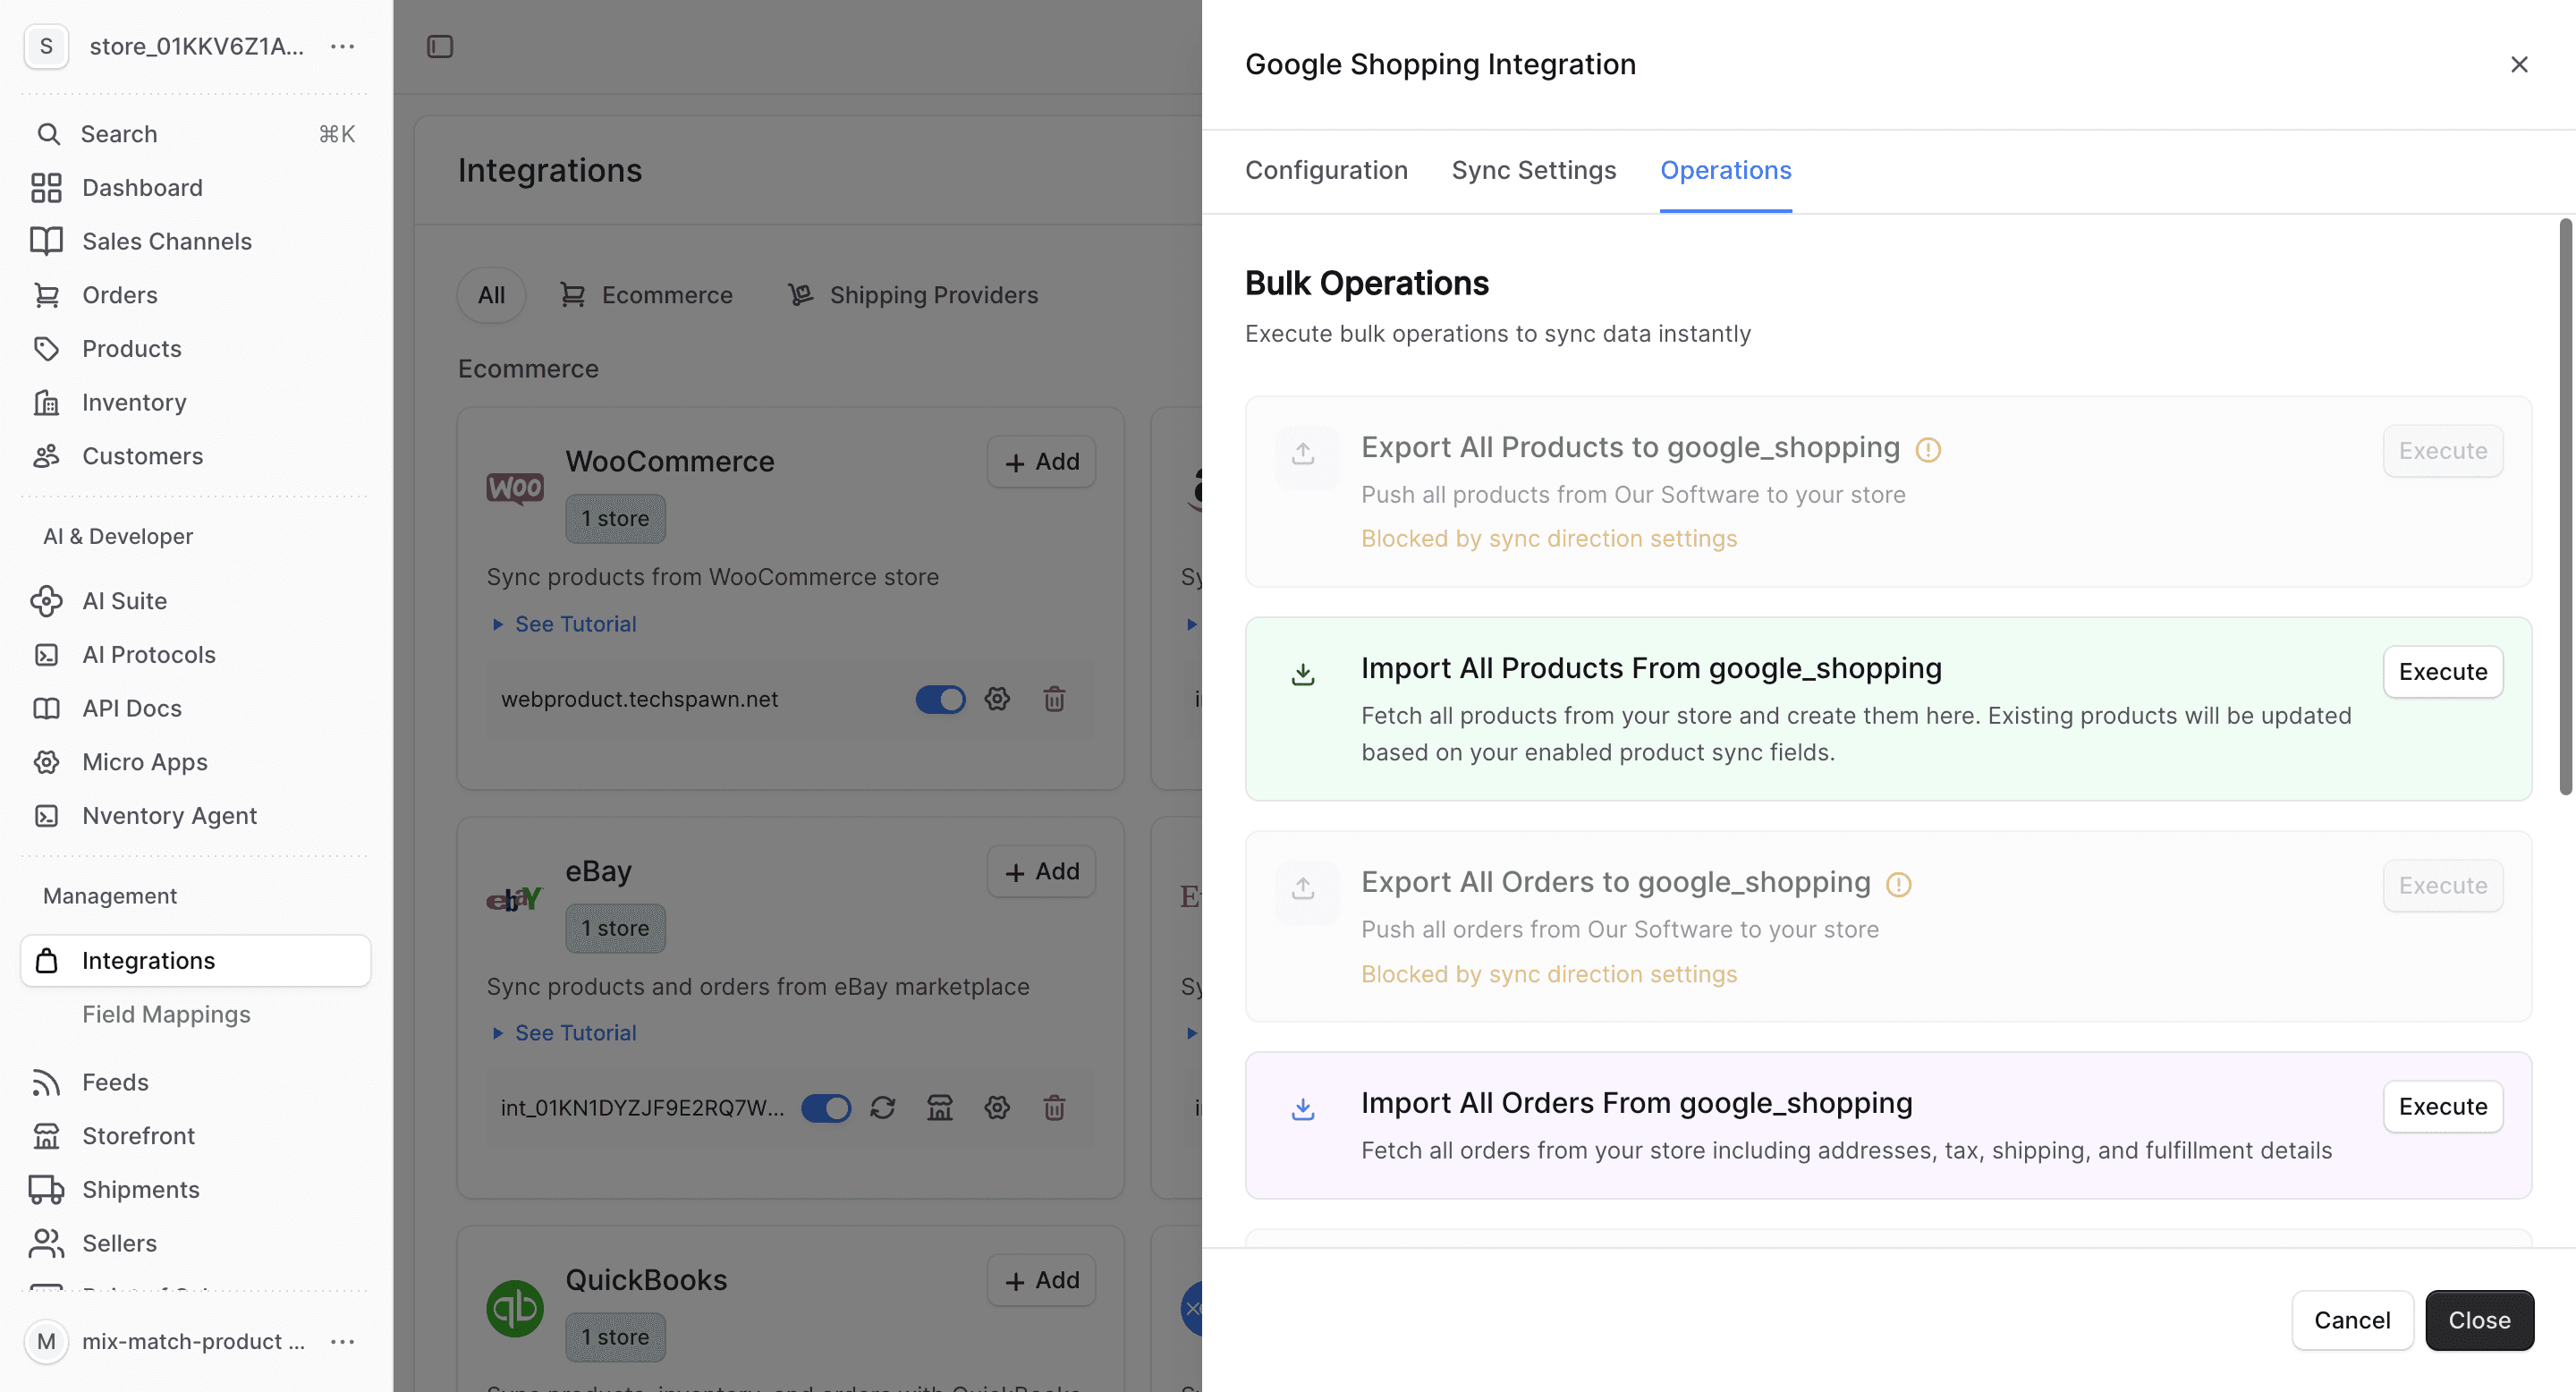Click eBay 1 store badge
This screenshot has height=1392, width=2576.
click(x=615, y=928)
